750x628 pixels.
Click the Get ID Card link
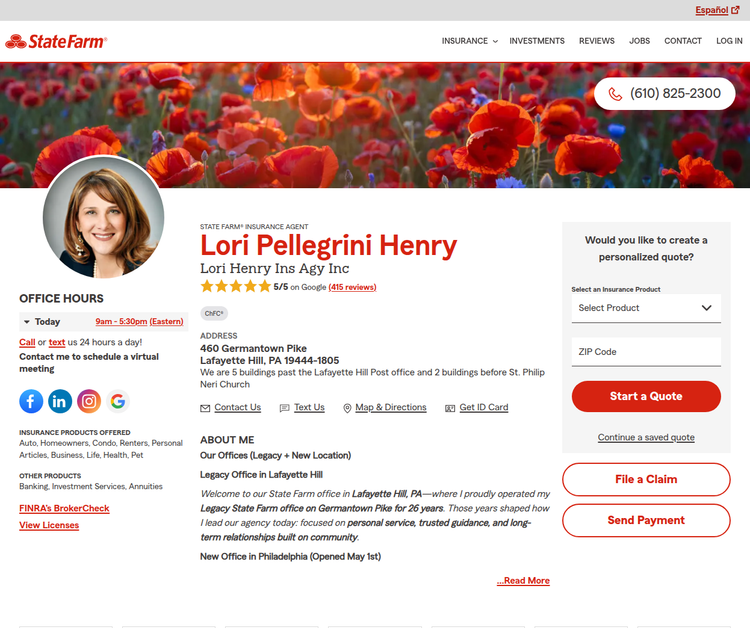coord(484,408)
